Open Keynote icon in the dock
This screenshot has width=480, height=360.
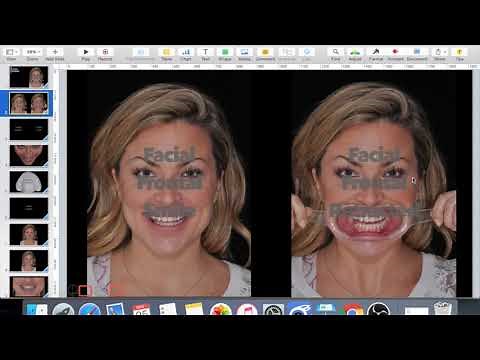(326, 310)
